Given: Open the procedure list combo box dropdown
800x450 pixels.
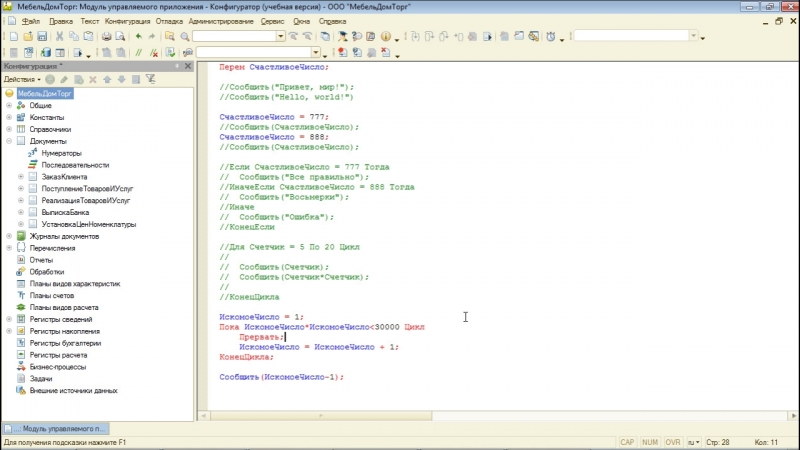Looking at the screenshot, I should pyautogui.click(x=315, y=53).
